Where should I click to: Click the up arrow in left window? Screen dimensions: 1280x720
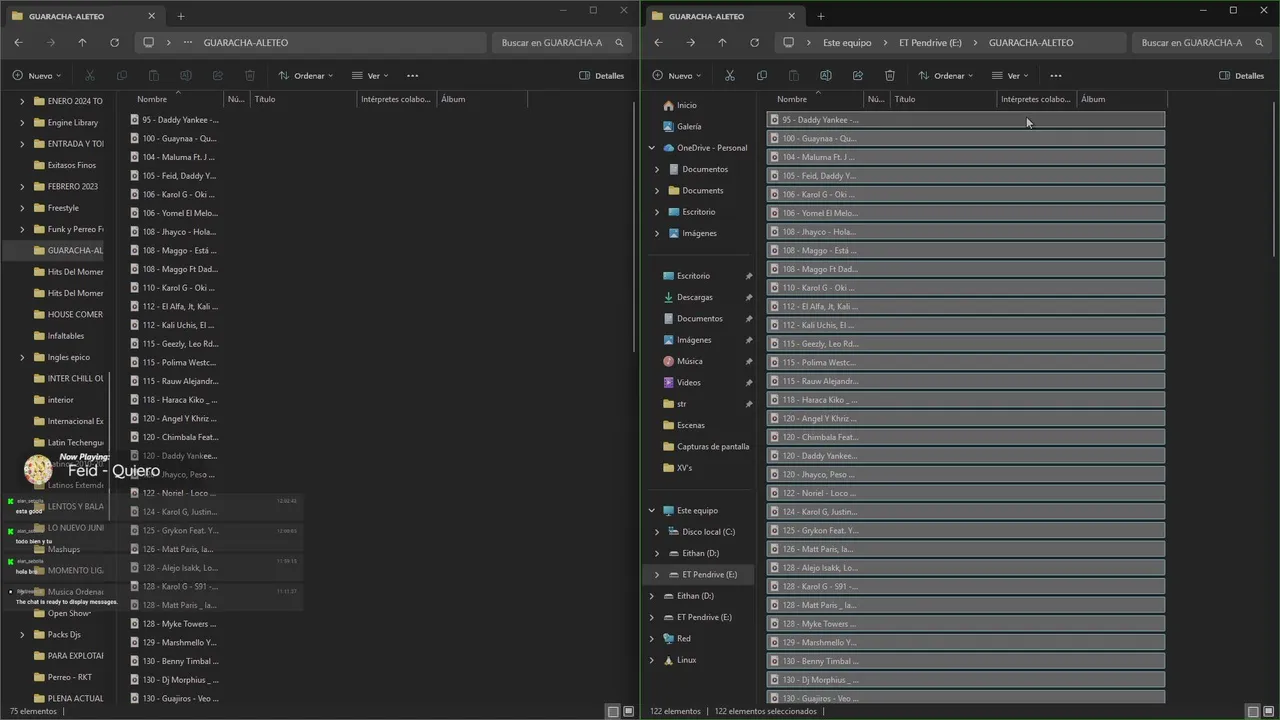coord(82,42)
